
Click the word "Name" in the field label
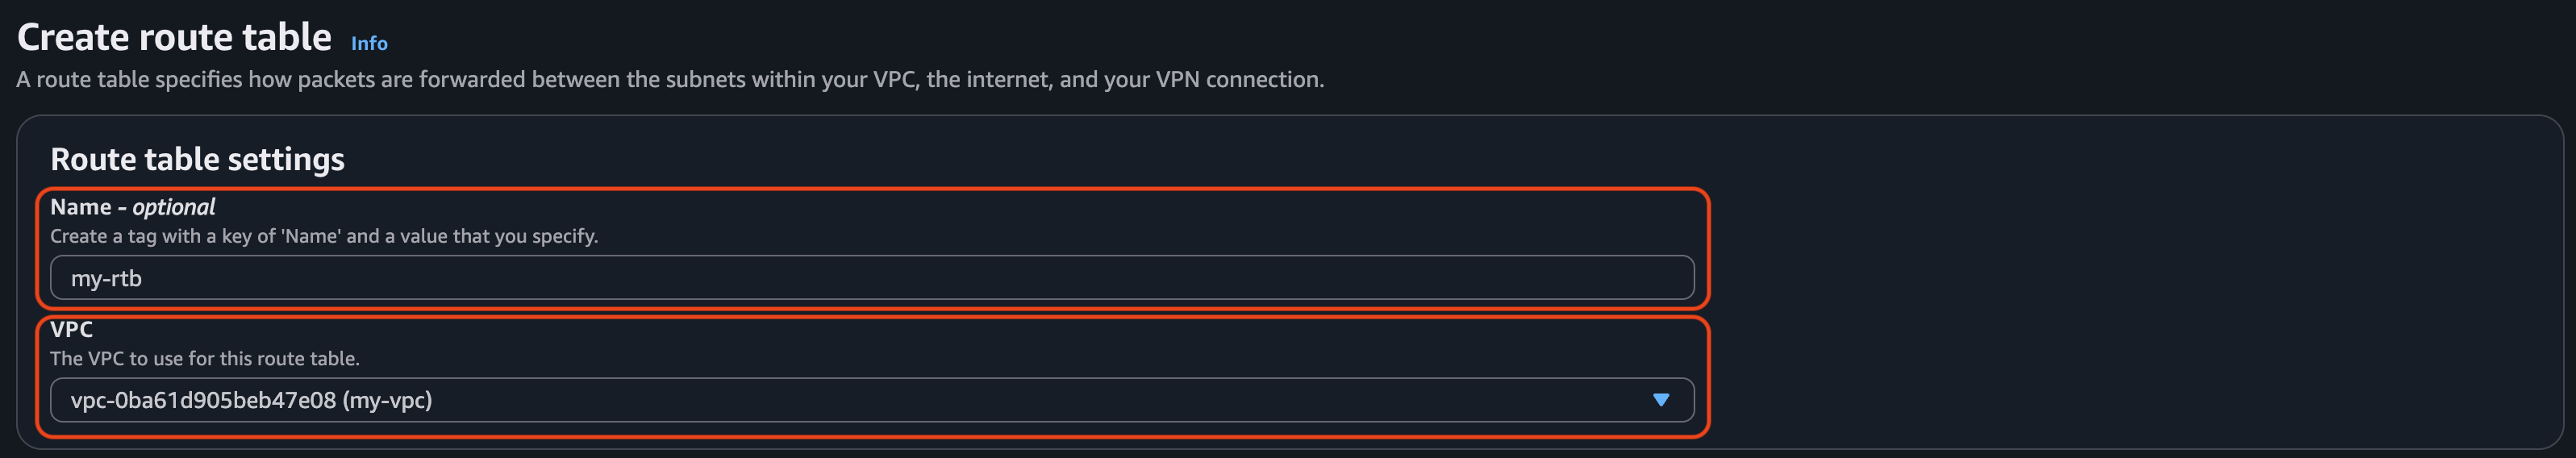[81, 207]
